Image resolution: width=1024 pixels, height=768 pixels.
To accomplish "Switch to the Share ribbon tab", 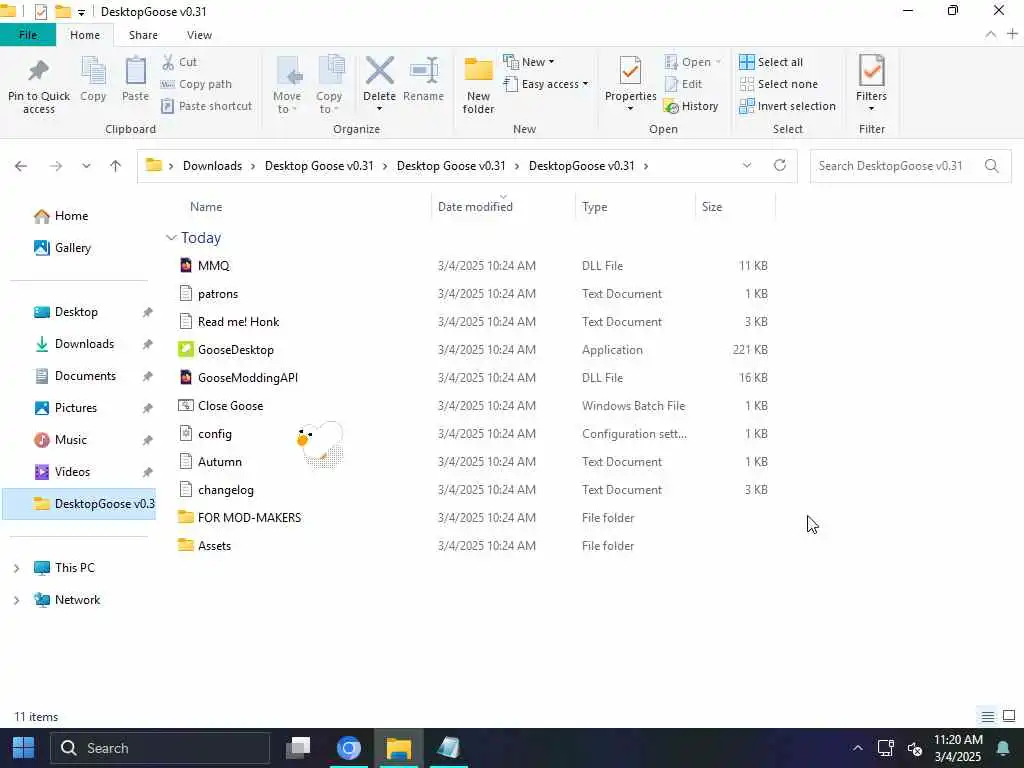I will (x=143, y=35).
